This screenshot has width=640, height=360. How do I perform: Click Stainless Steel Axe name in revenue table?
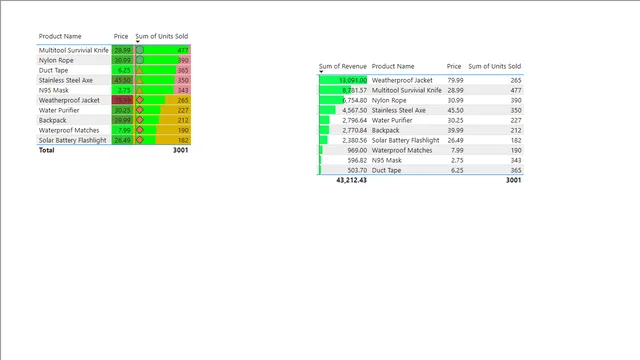click(398, 110)
